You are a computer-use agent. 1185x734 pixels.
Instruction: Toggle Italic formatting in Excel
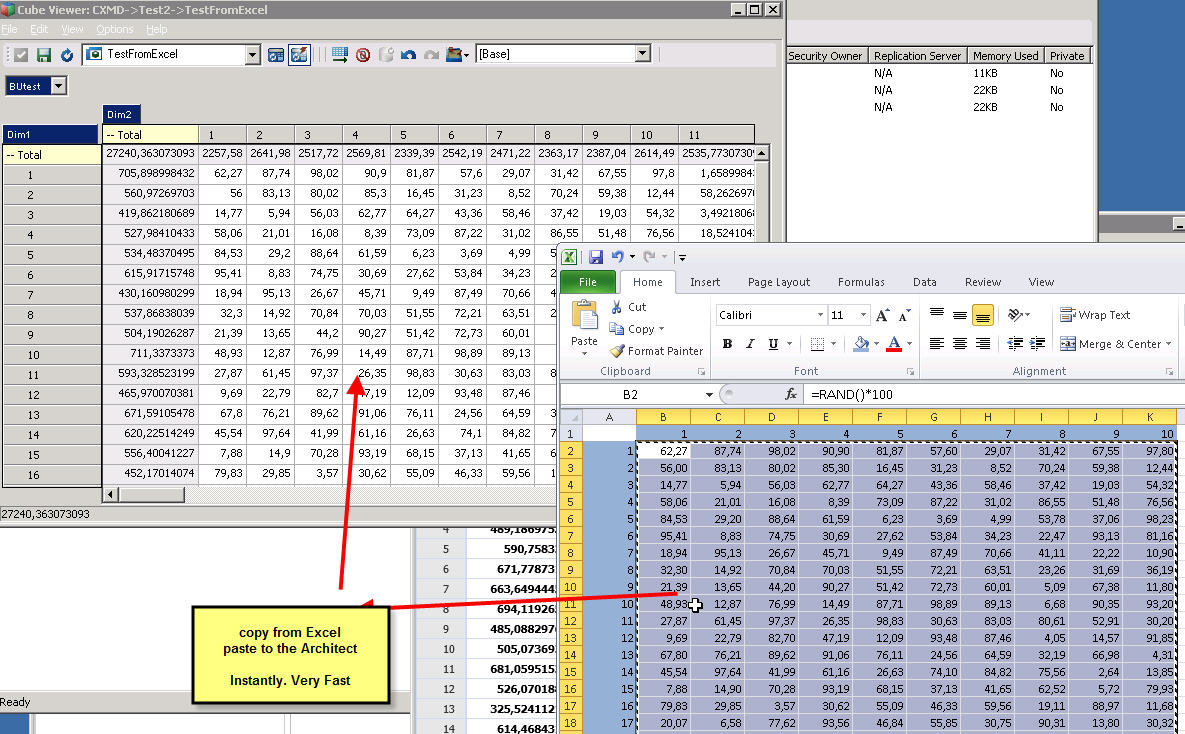750,344
